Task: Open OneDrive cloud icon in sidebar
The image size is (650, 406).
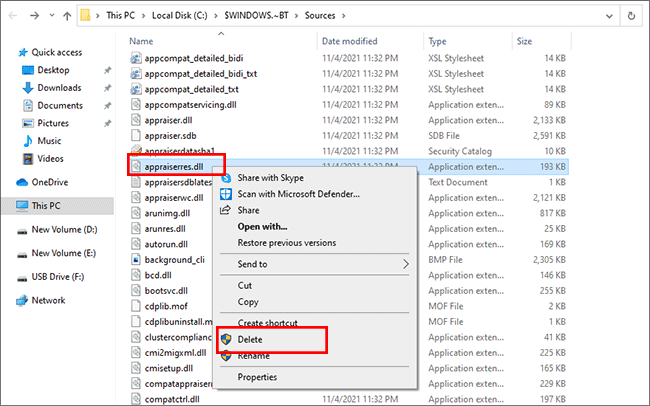Action: 22,182
